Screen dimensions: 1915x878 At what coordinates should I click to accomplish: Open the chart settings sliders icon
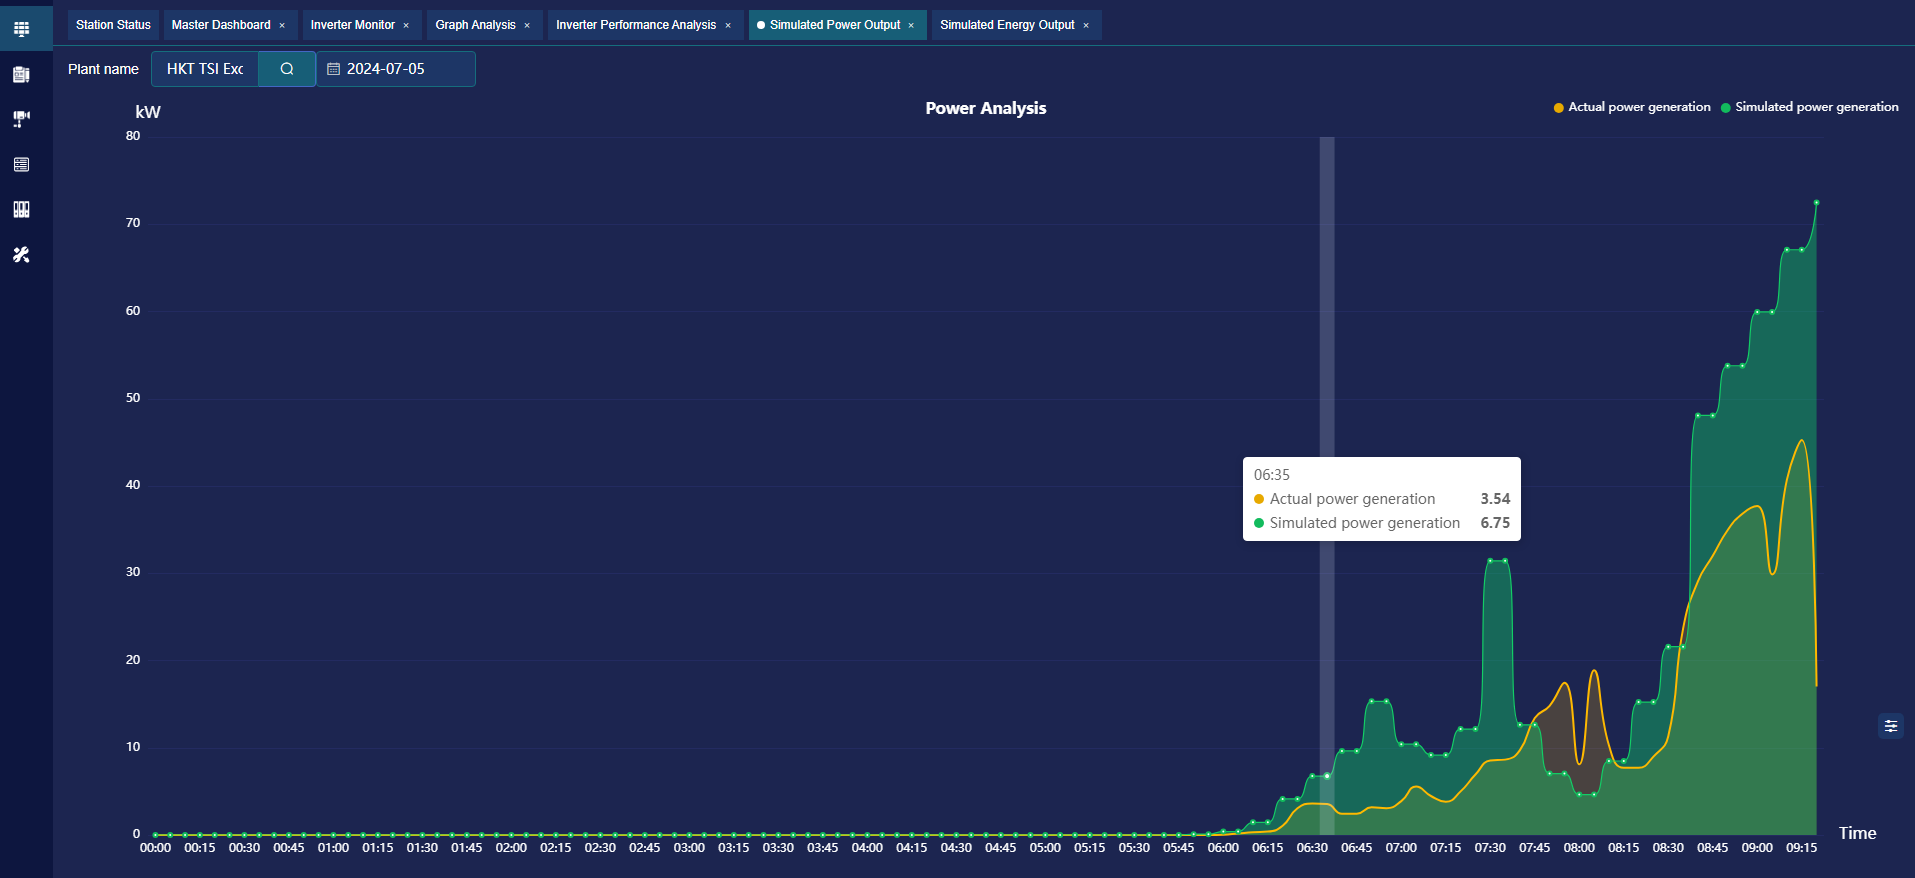pos(1891,726)
